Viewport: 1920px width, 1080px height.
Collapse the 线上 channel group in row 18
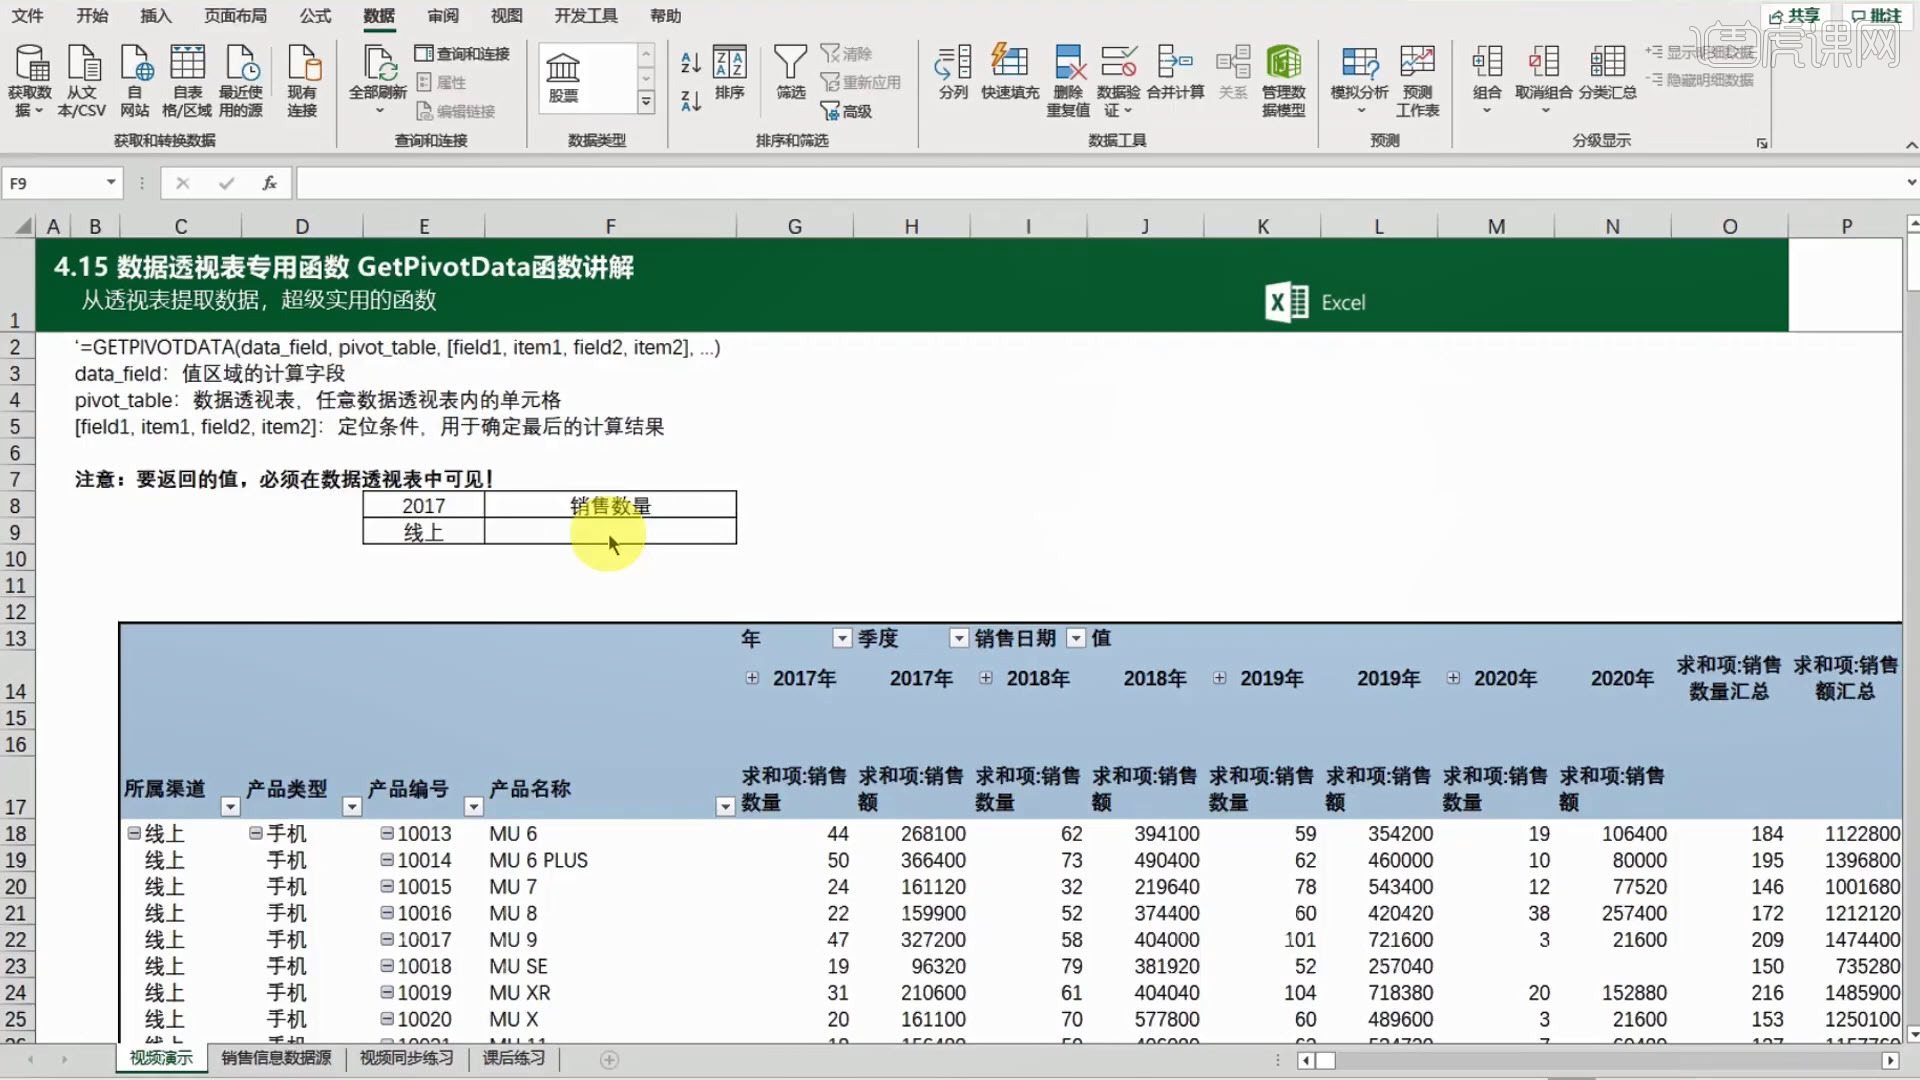(134, 833)
